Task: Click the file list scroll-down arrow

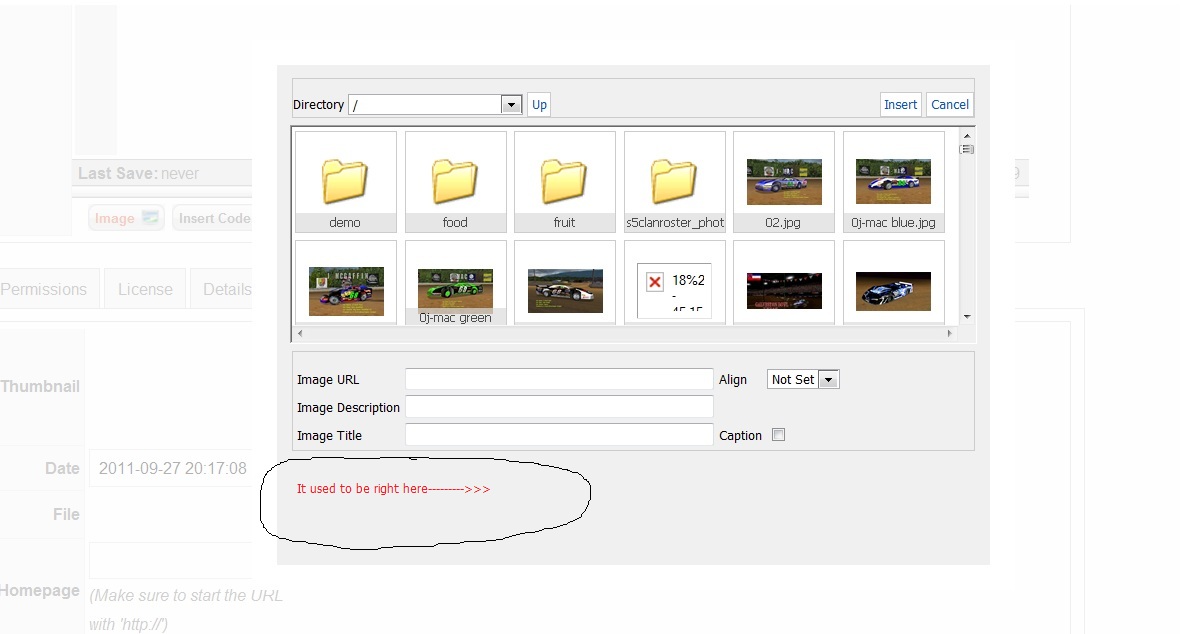Action: [x=967, y=317]
